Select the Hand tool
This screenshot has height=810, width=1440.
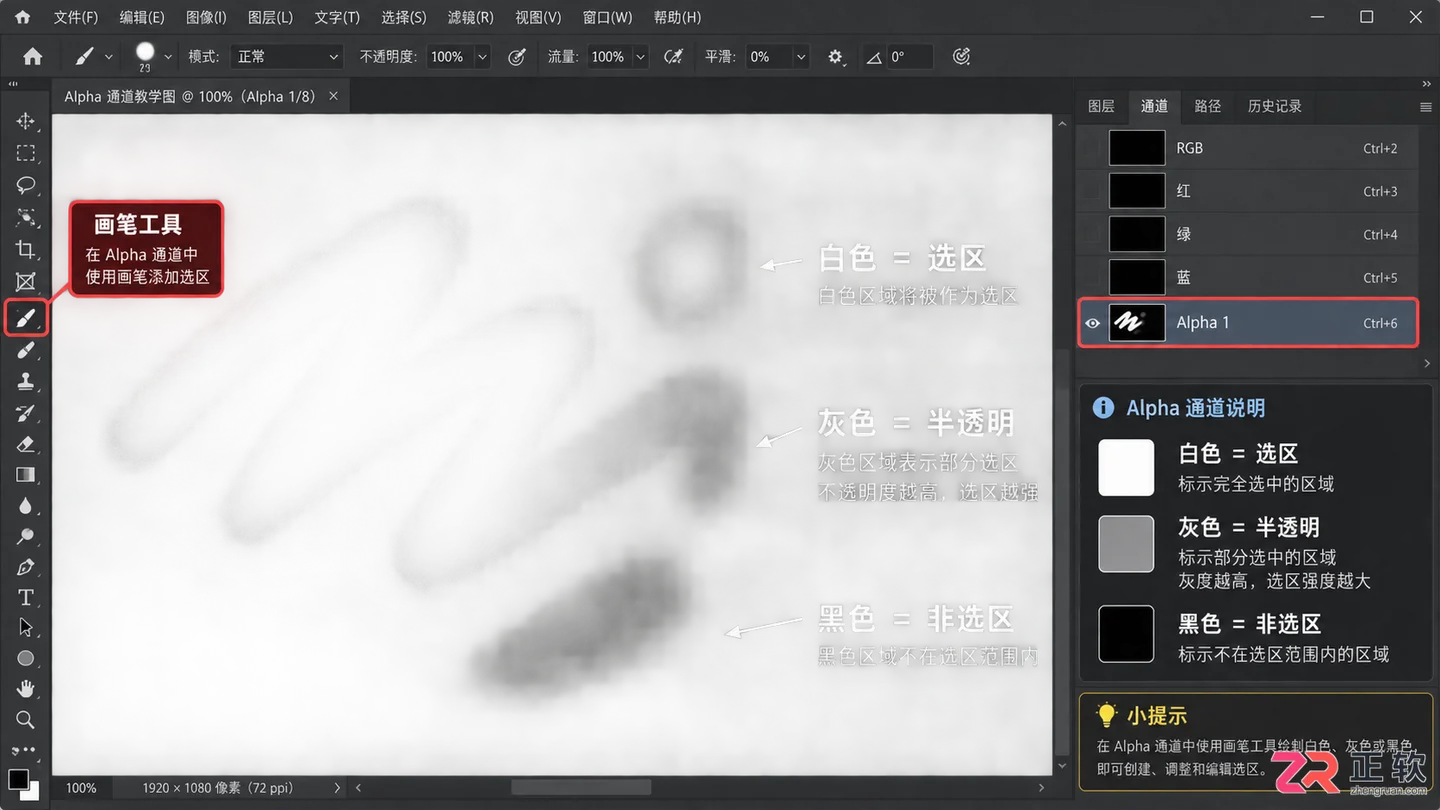tap(25, 689)
